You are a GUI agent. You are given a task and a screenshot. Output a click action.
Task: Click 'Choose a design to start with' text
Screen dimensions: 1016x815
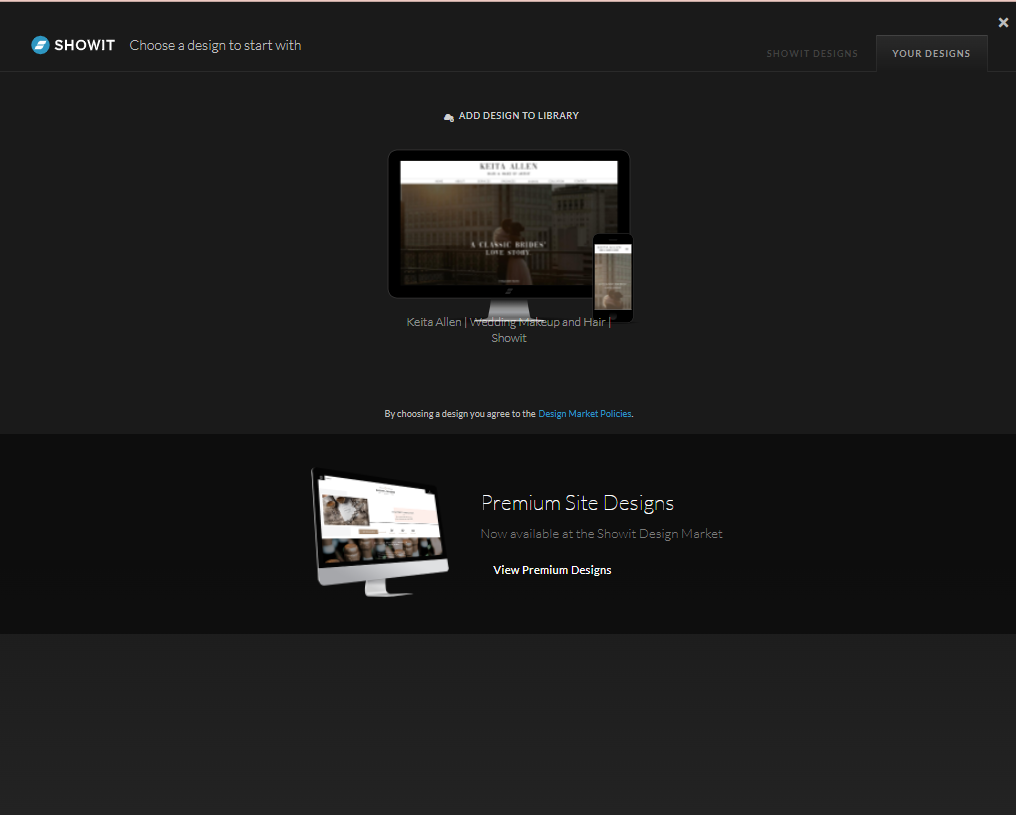(x=215, y=45)
